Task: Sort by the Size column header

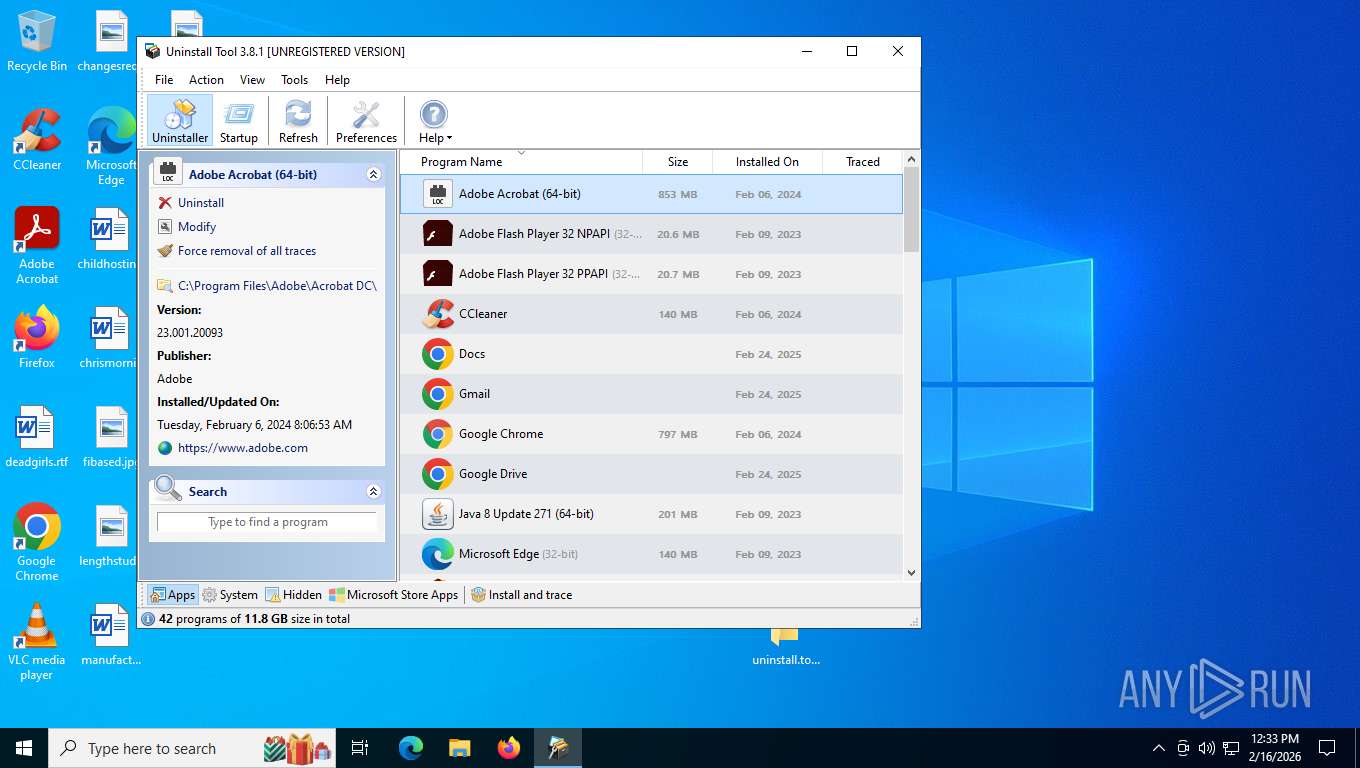Action: (x=678, y=162)
